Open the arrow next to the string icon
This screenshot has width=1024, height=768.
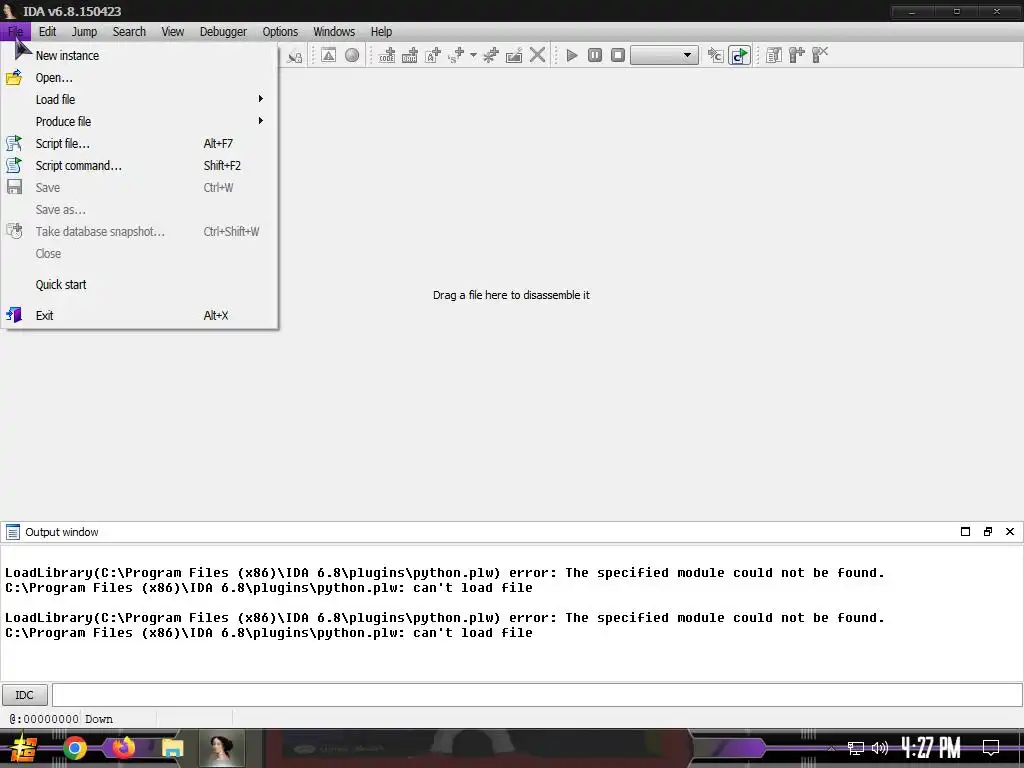tap(473, 56)
